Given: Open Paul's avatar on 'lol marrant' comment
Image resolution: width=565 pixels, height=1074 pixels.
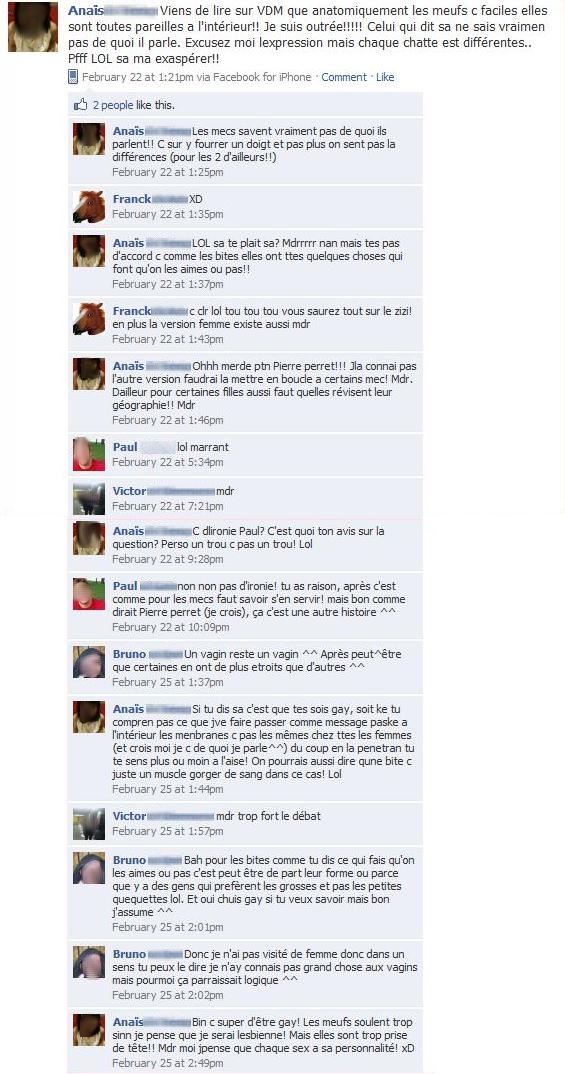Looking at the screenshot, I should click(x=89, y=455).
